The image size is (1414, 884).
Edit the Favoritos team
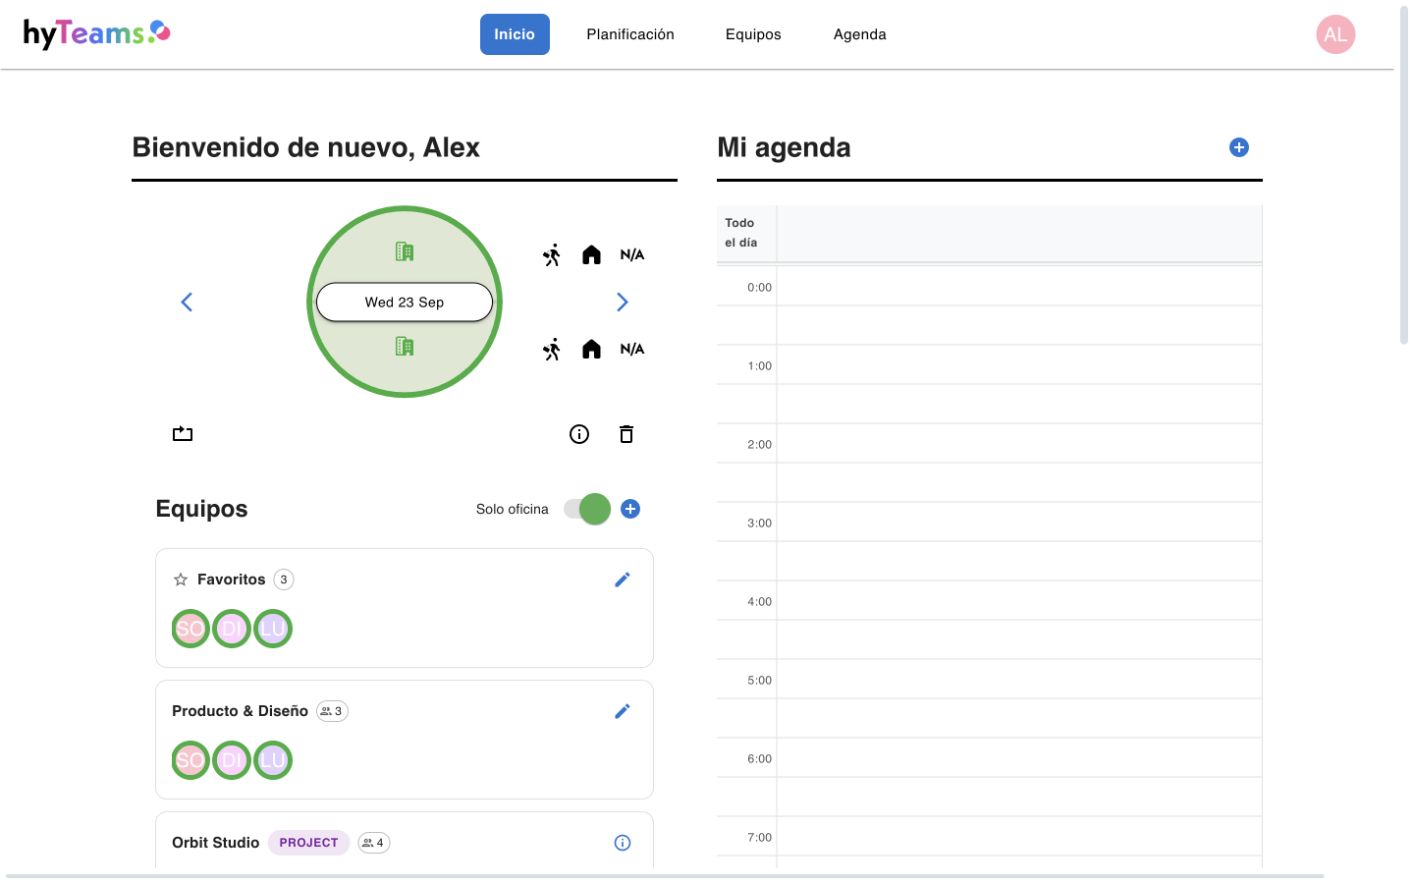(x=622, y=579)
